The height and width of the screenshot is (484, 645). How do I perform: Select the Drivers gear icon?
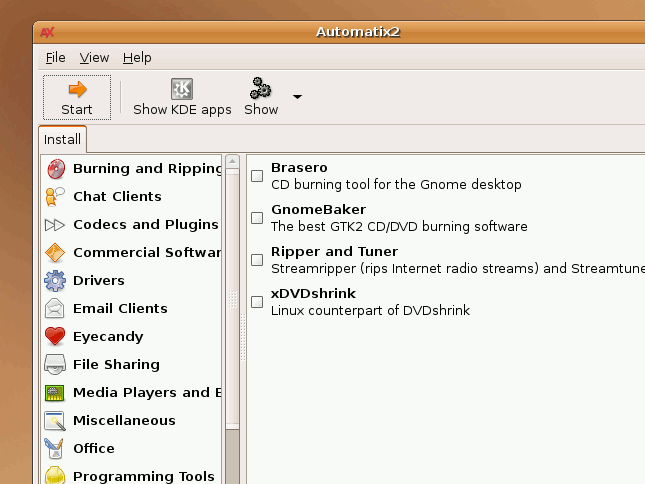point(55,281)
